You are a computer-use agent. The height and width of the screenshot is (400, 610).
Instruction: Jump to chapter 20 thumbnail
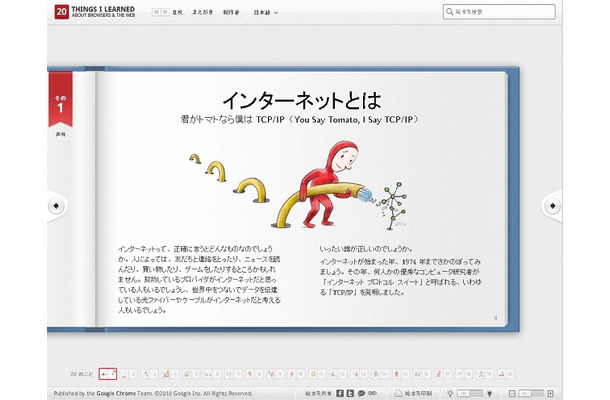pos(506,374)
